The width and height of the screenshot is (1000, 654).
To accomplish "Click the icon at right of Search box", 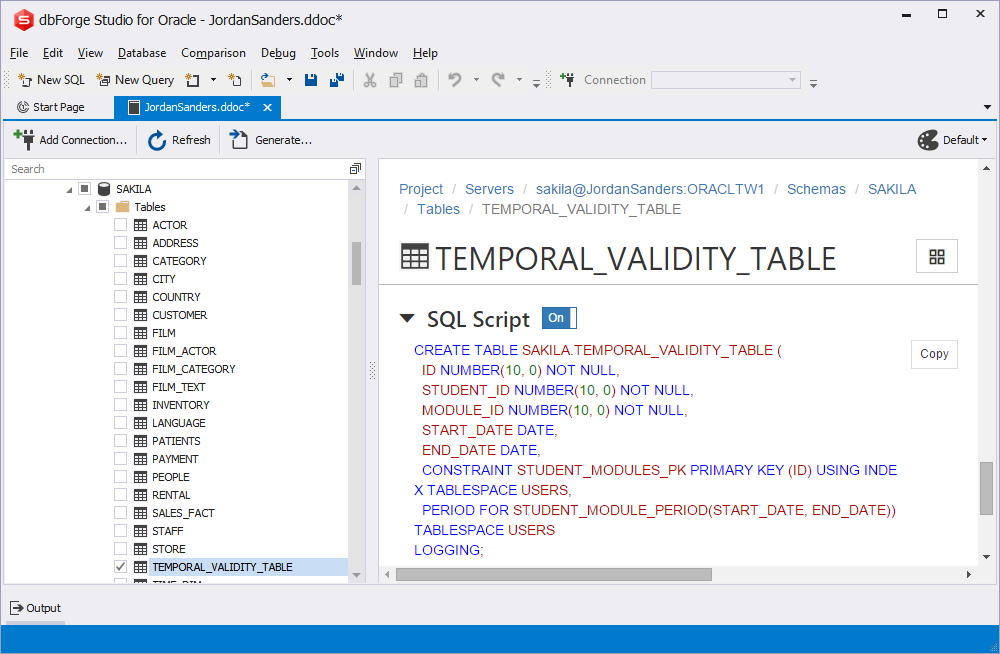I will tap(355, 168).
